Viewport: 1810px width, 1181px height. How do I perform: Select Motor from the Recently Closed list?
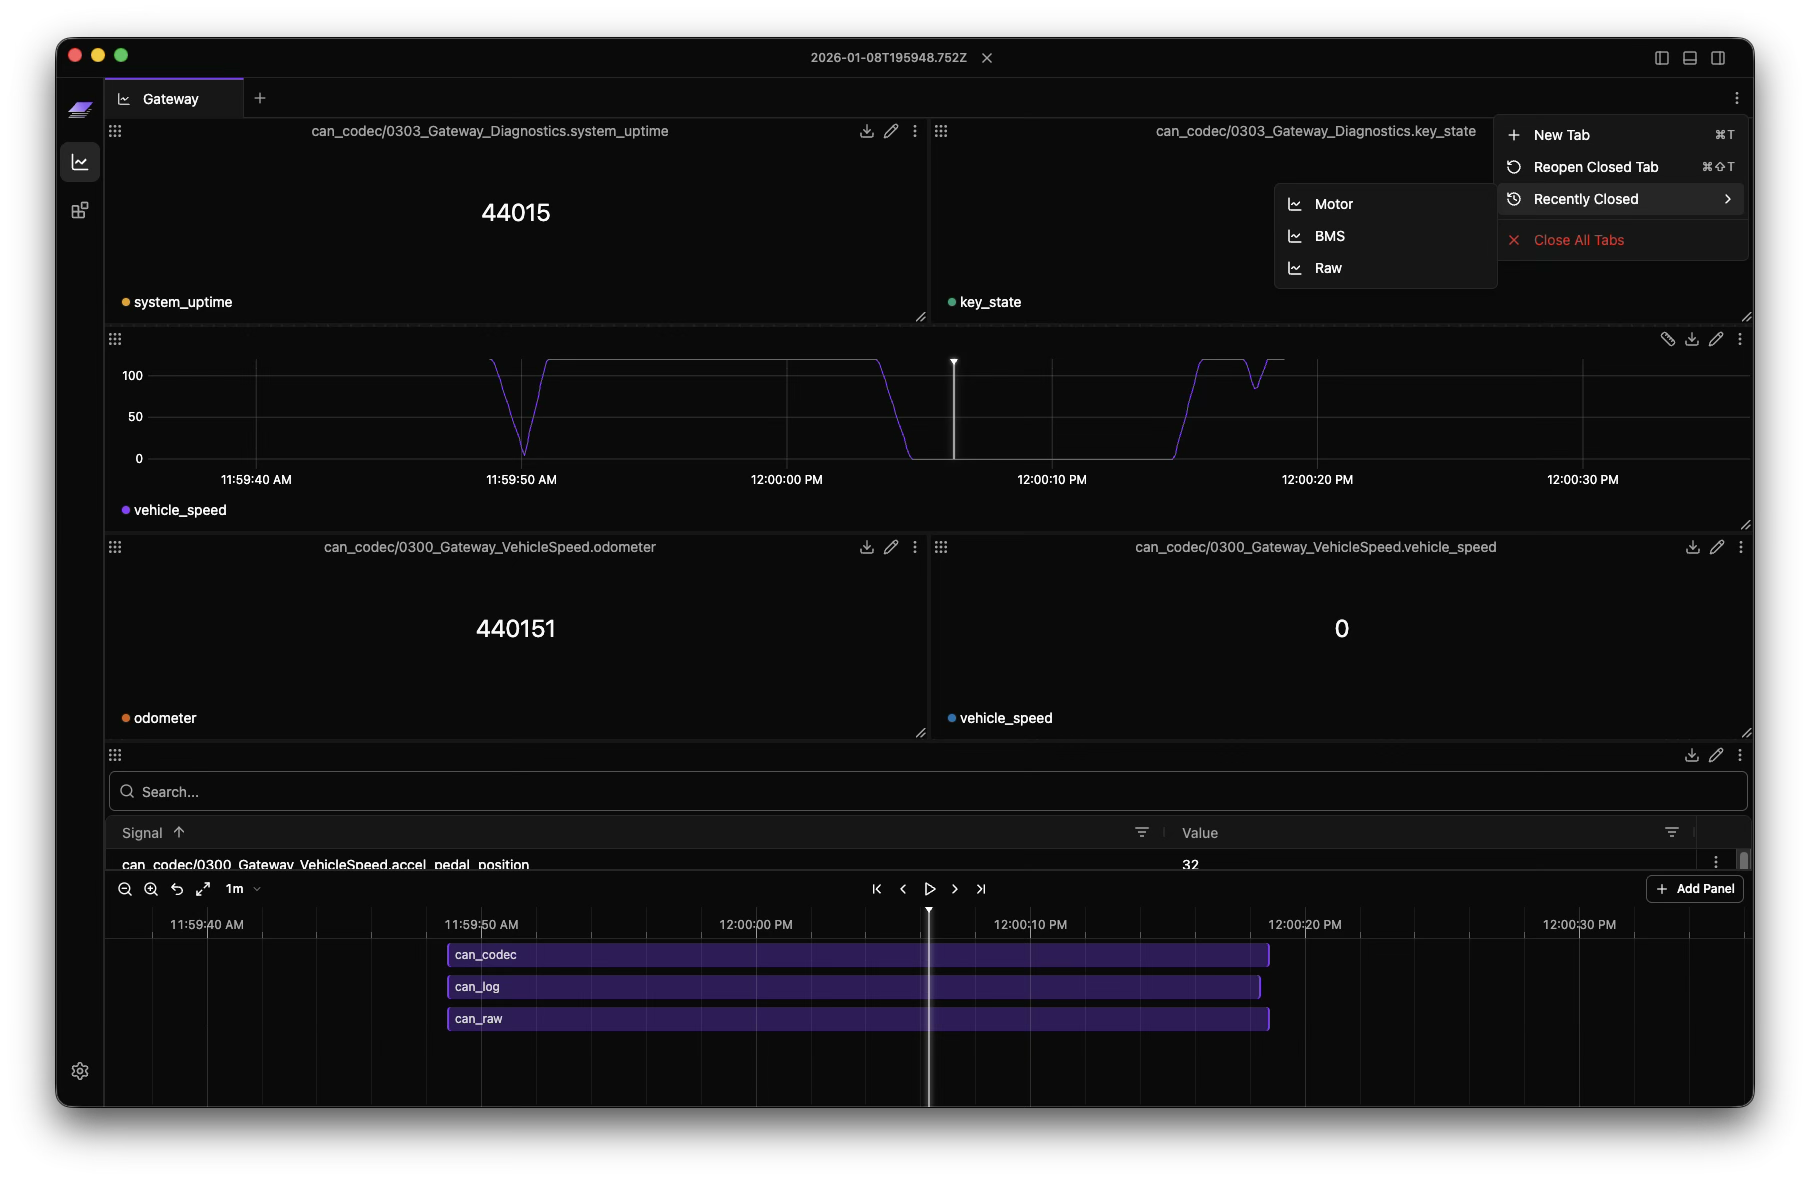[1333, 203]
